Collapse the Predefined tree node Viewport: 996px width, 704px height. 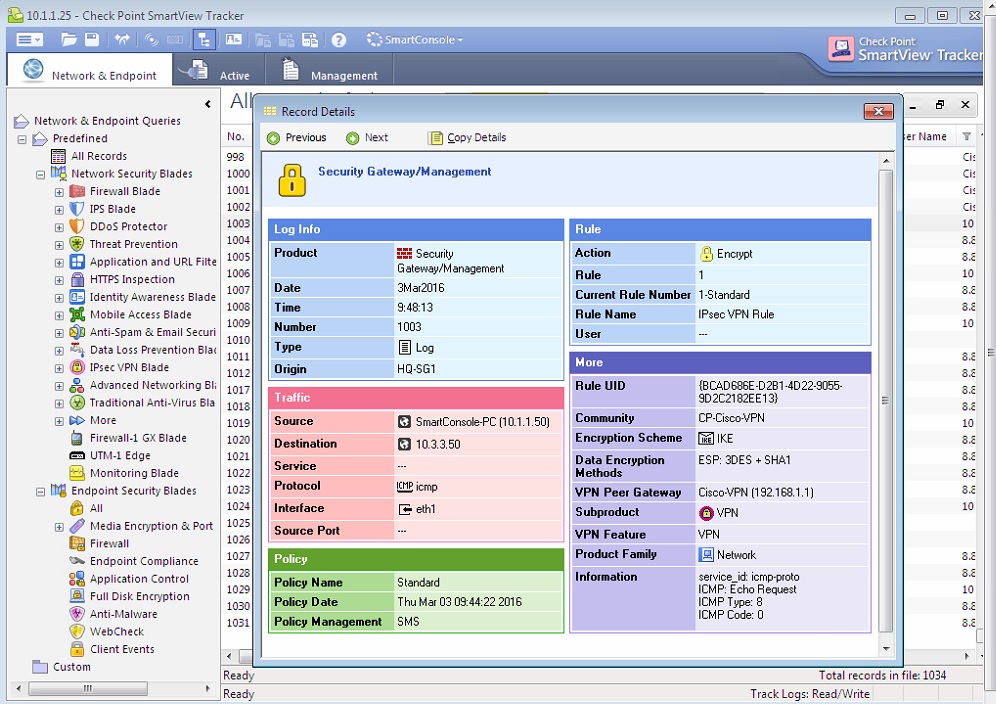point(22,139)
